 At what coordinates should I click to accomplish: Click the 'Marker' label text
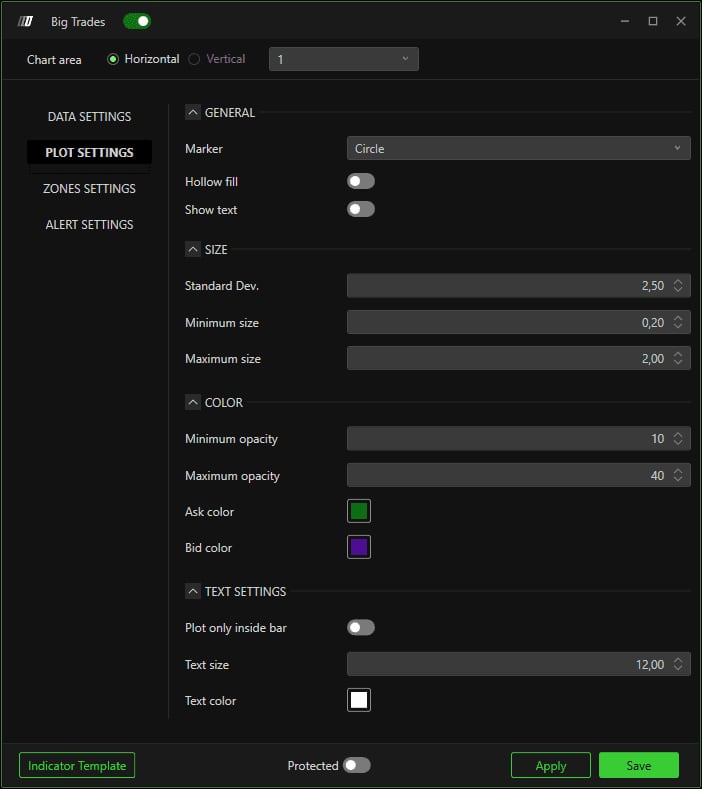pos(204,149)
